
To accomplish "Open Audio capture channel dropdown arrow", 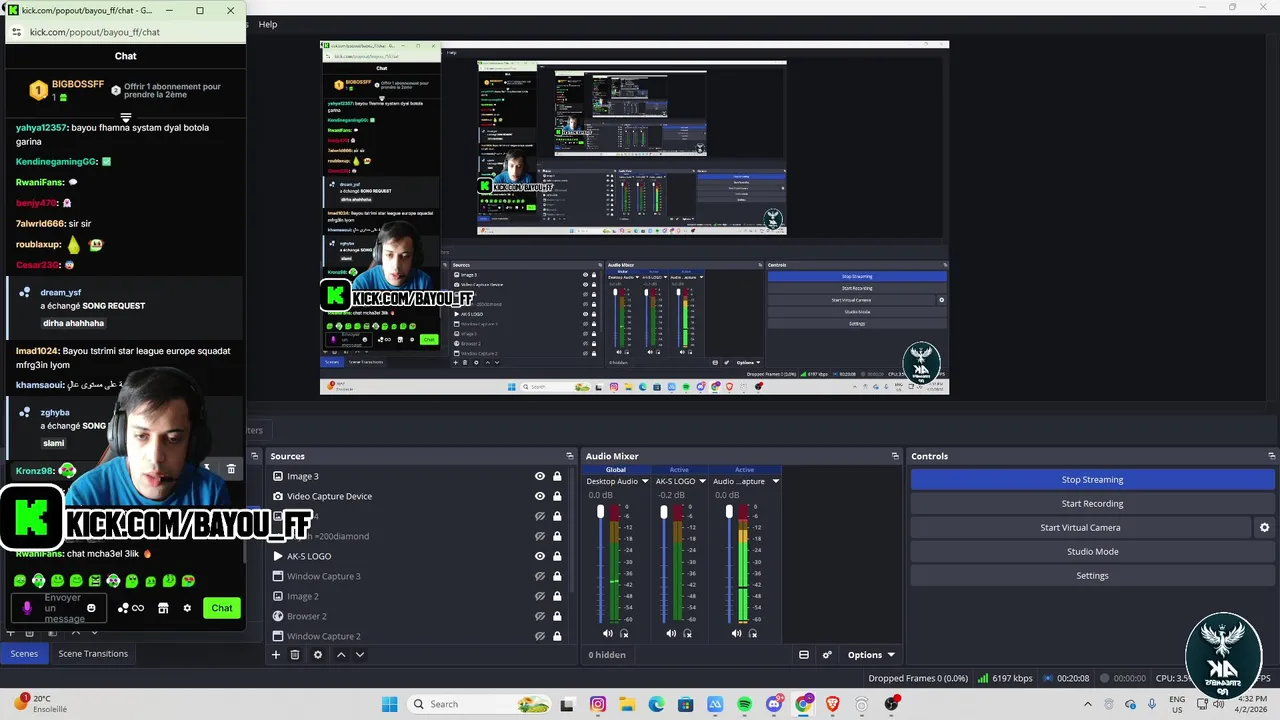I will pyautogui.click(x=775, y=481).
